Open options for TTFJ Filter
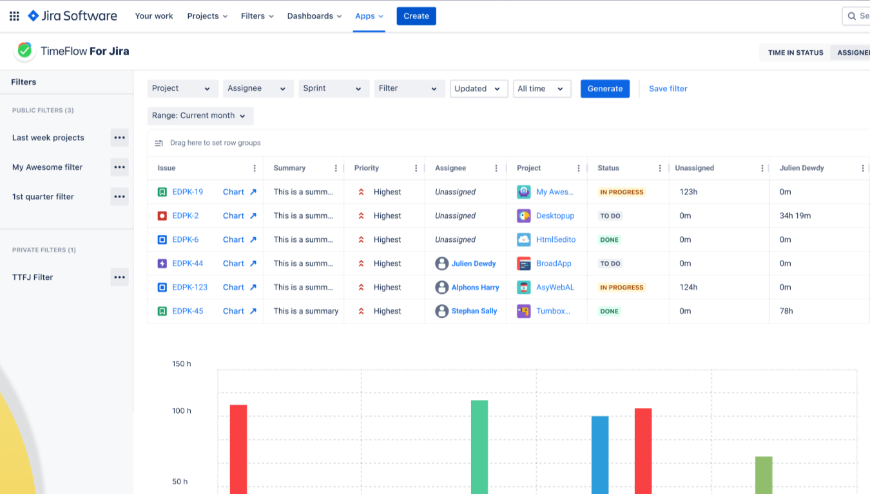The image size is (870, 494). tap(119, 277)
